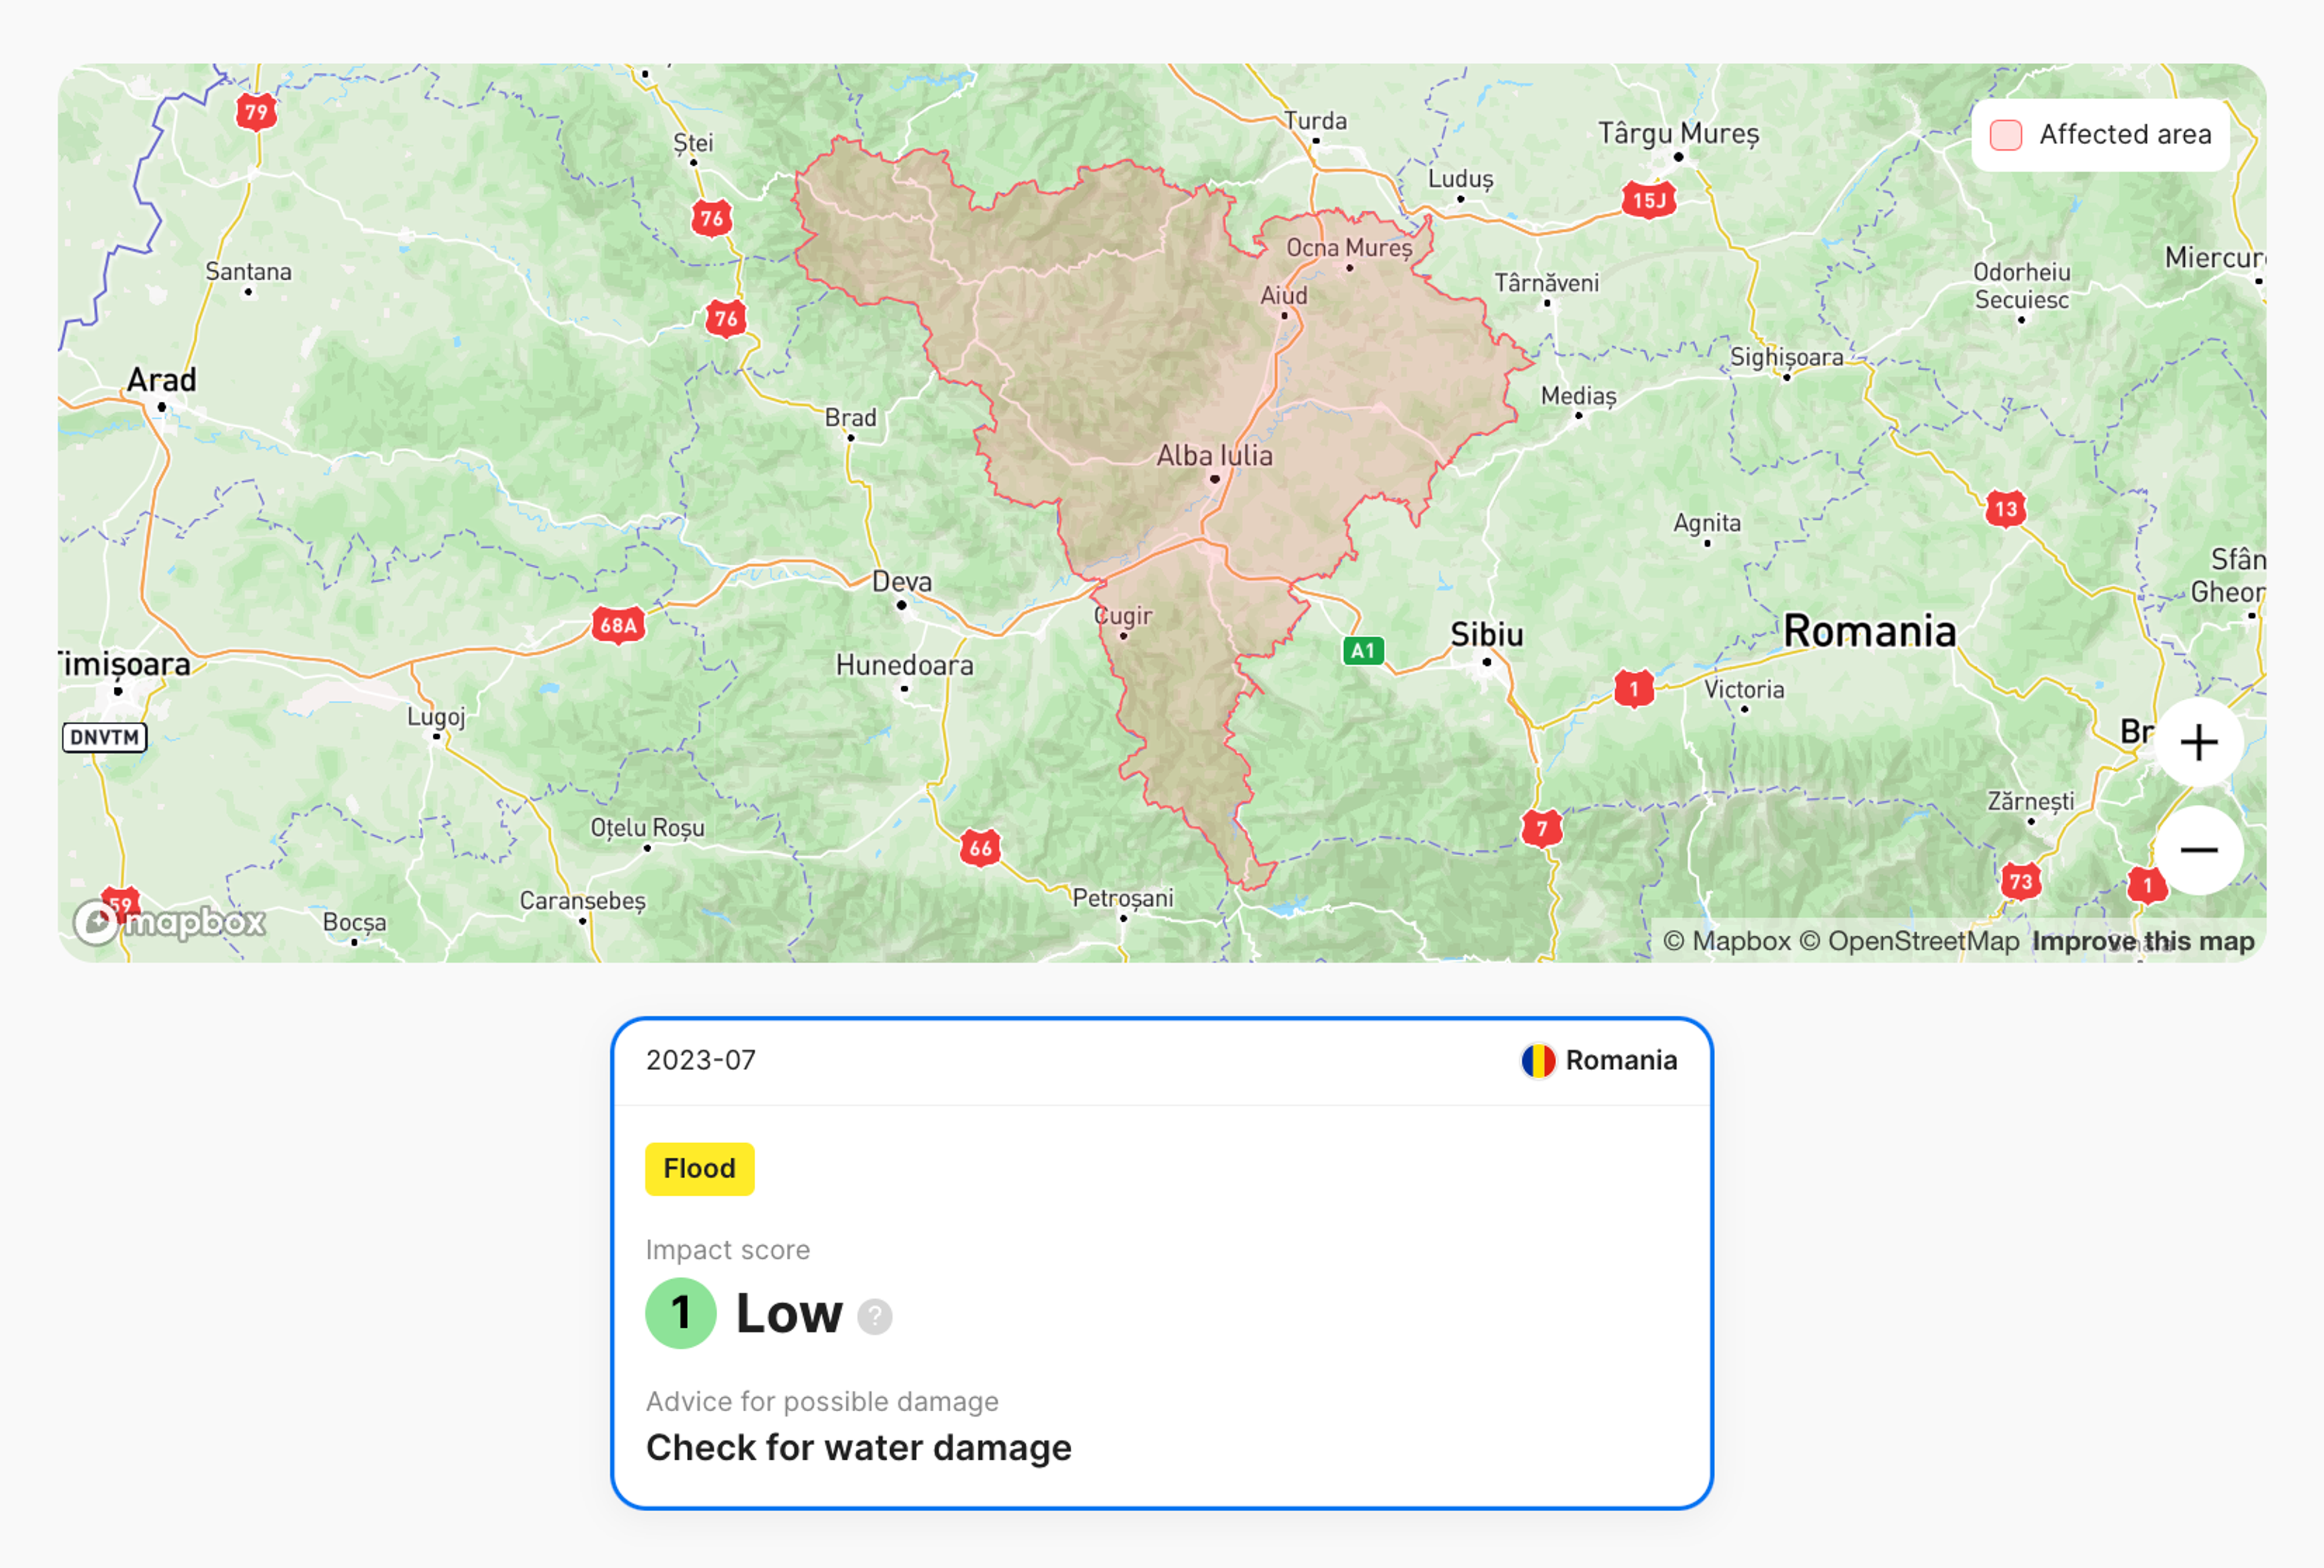
Task: Click the Check for water damage advice
Action: point(858,1447)
